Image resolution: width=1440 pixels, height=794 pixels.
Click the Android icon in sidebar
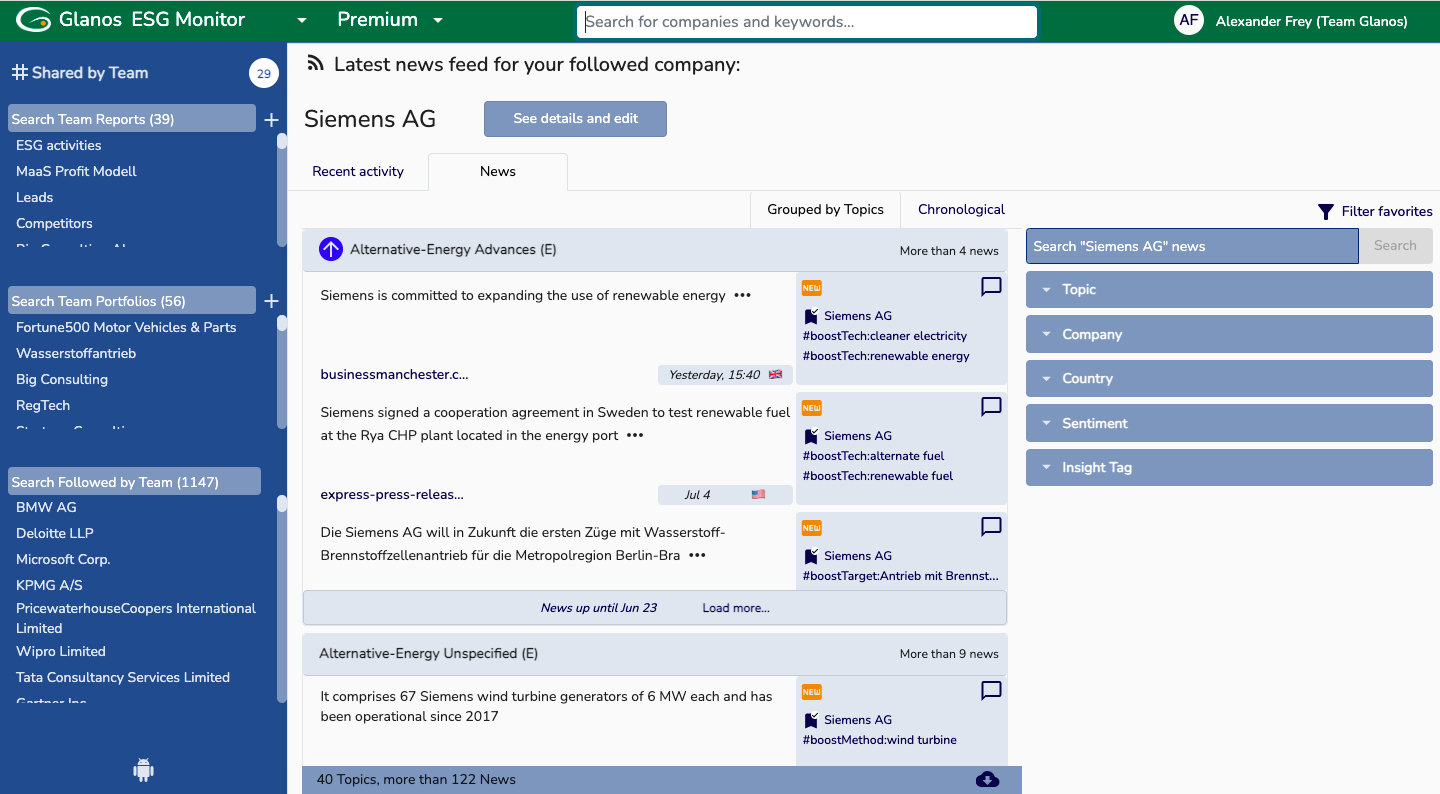(143, 770)
